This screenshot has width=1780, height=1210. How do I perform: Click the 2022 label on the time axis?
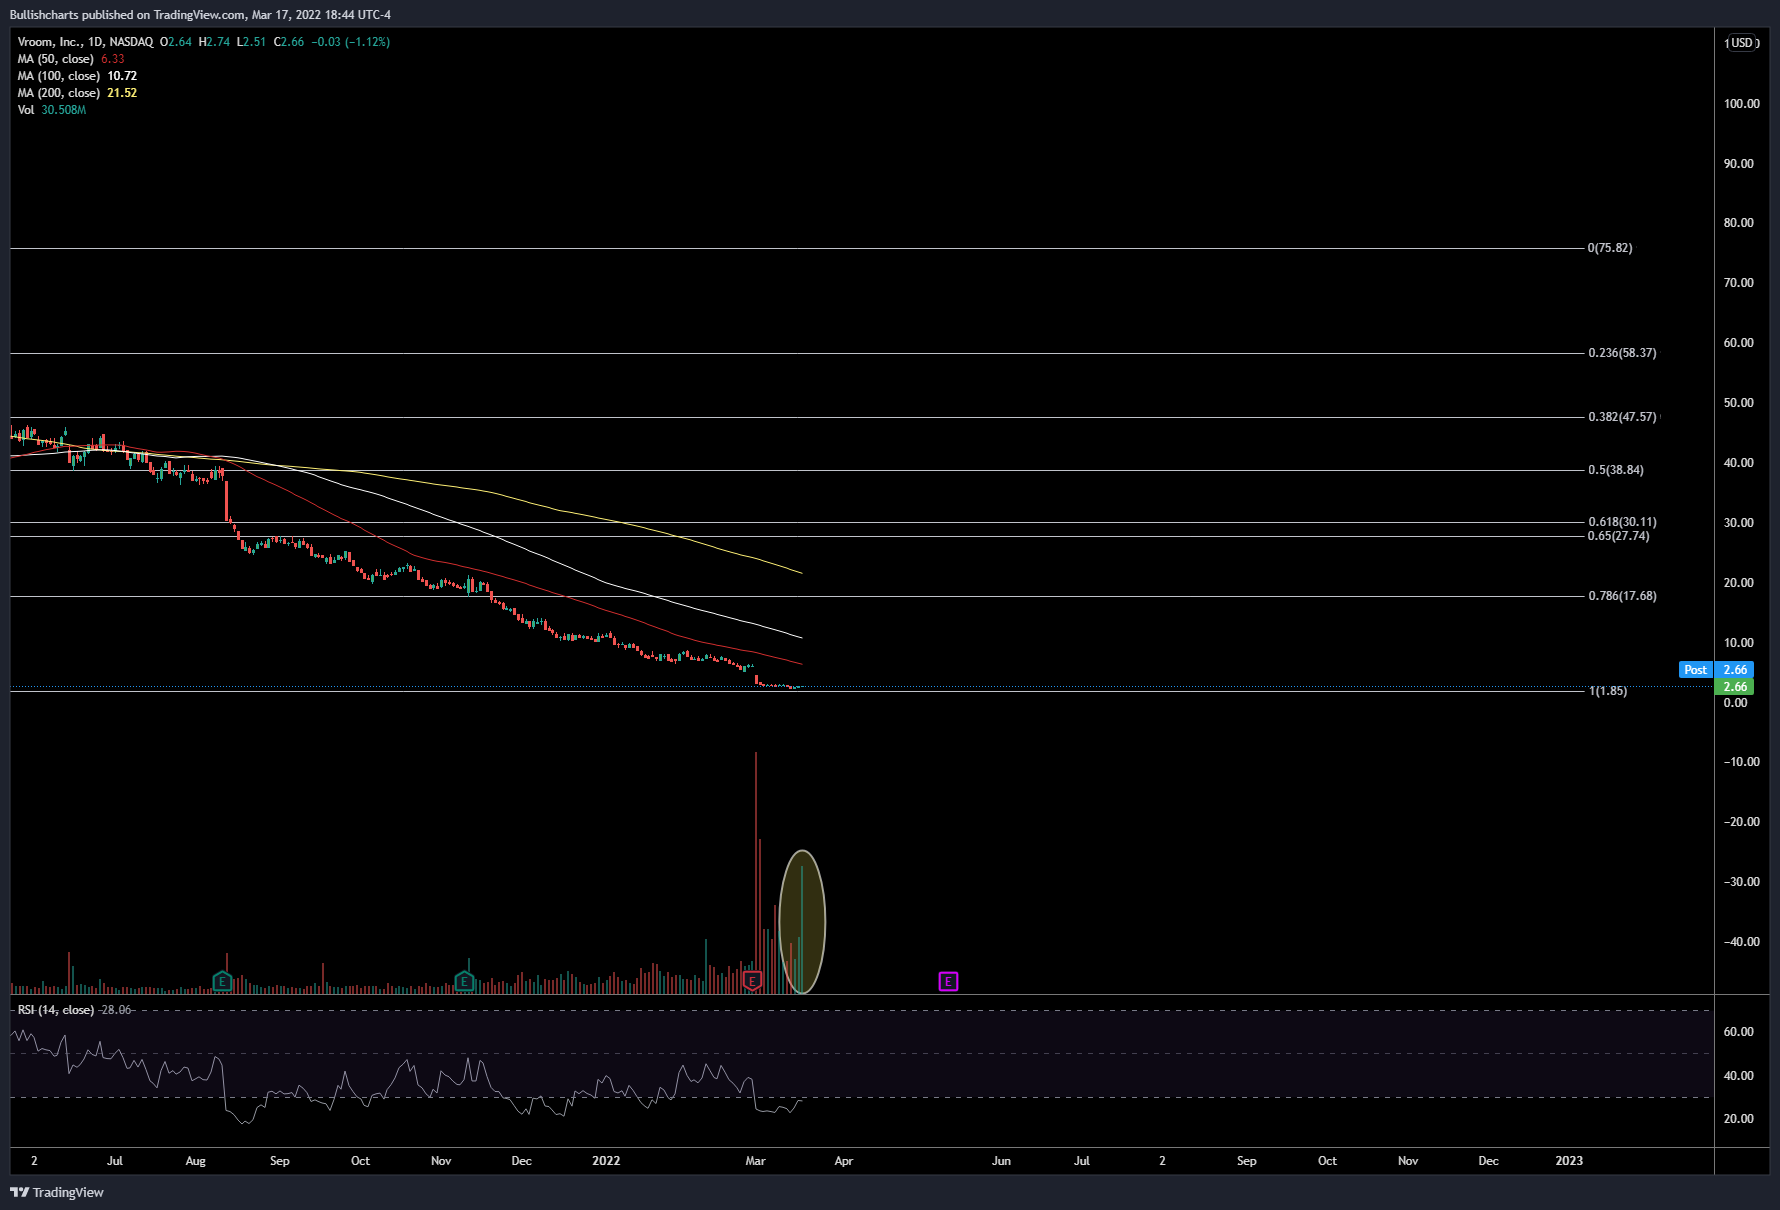606,1161
